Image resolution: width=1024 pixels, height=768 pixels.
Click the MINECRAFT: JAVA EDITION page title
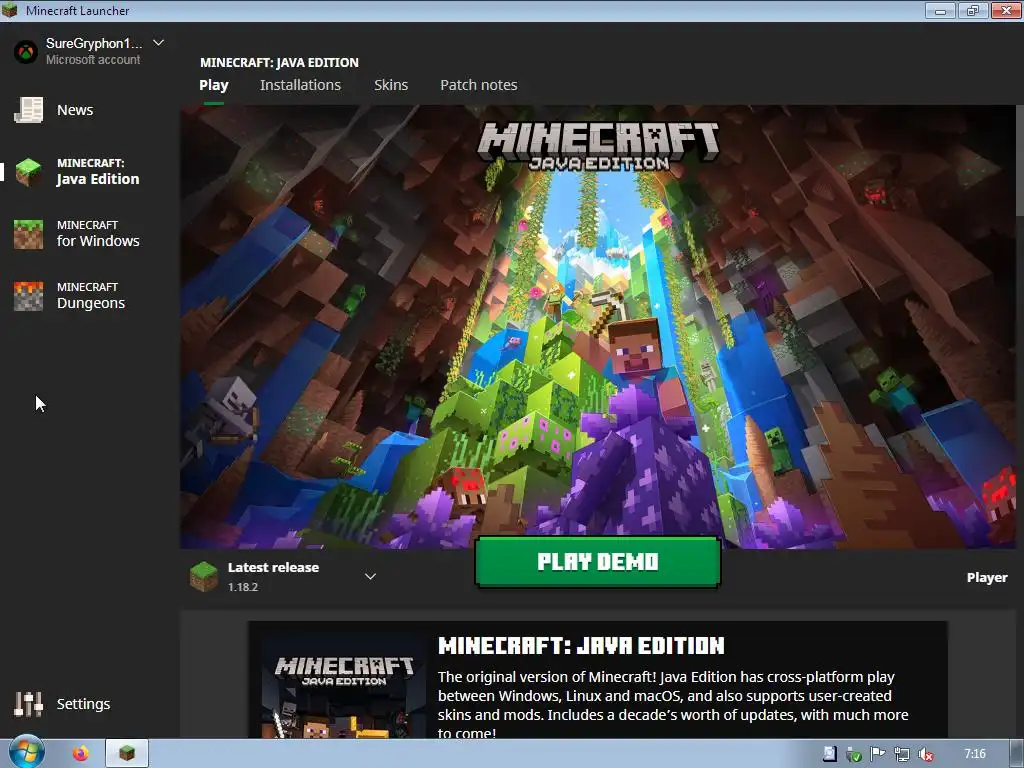click(280, 63)
